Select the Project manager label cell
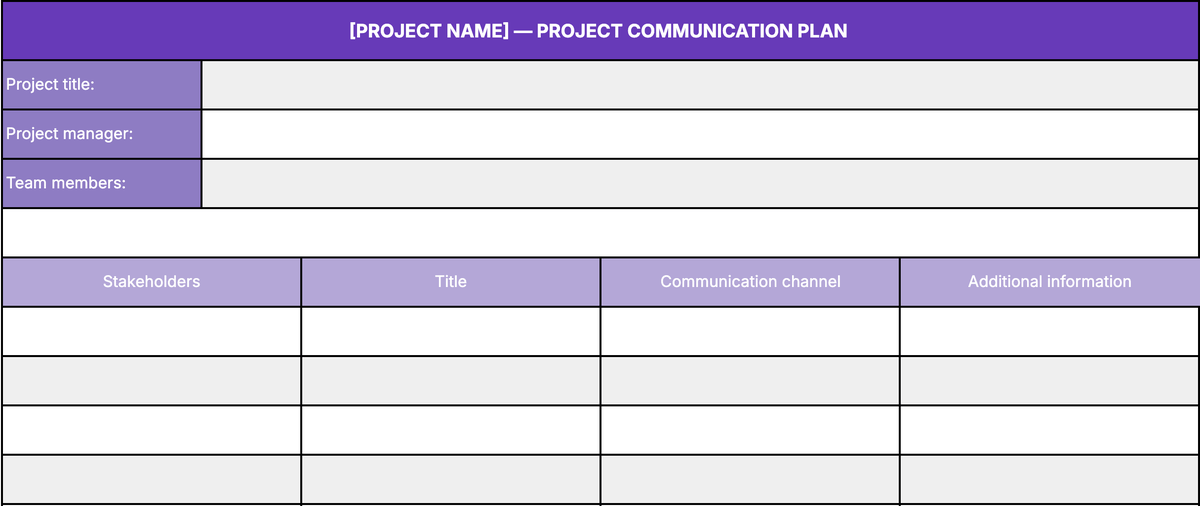1200x506 pixels. point(101,134)
